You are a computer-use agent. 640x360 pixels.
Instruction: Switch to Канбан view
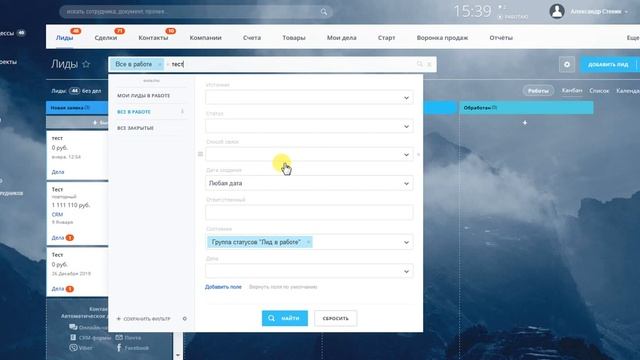572,91
